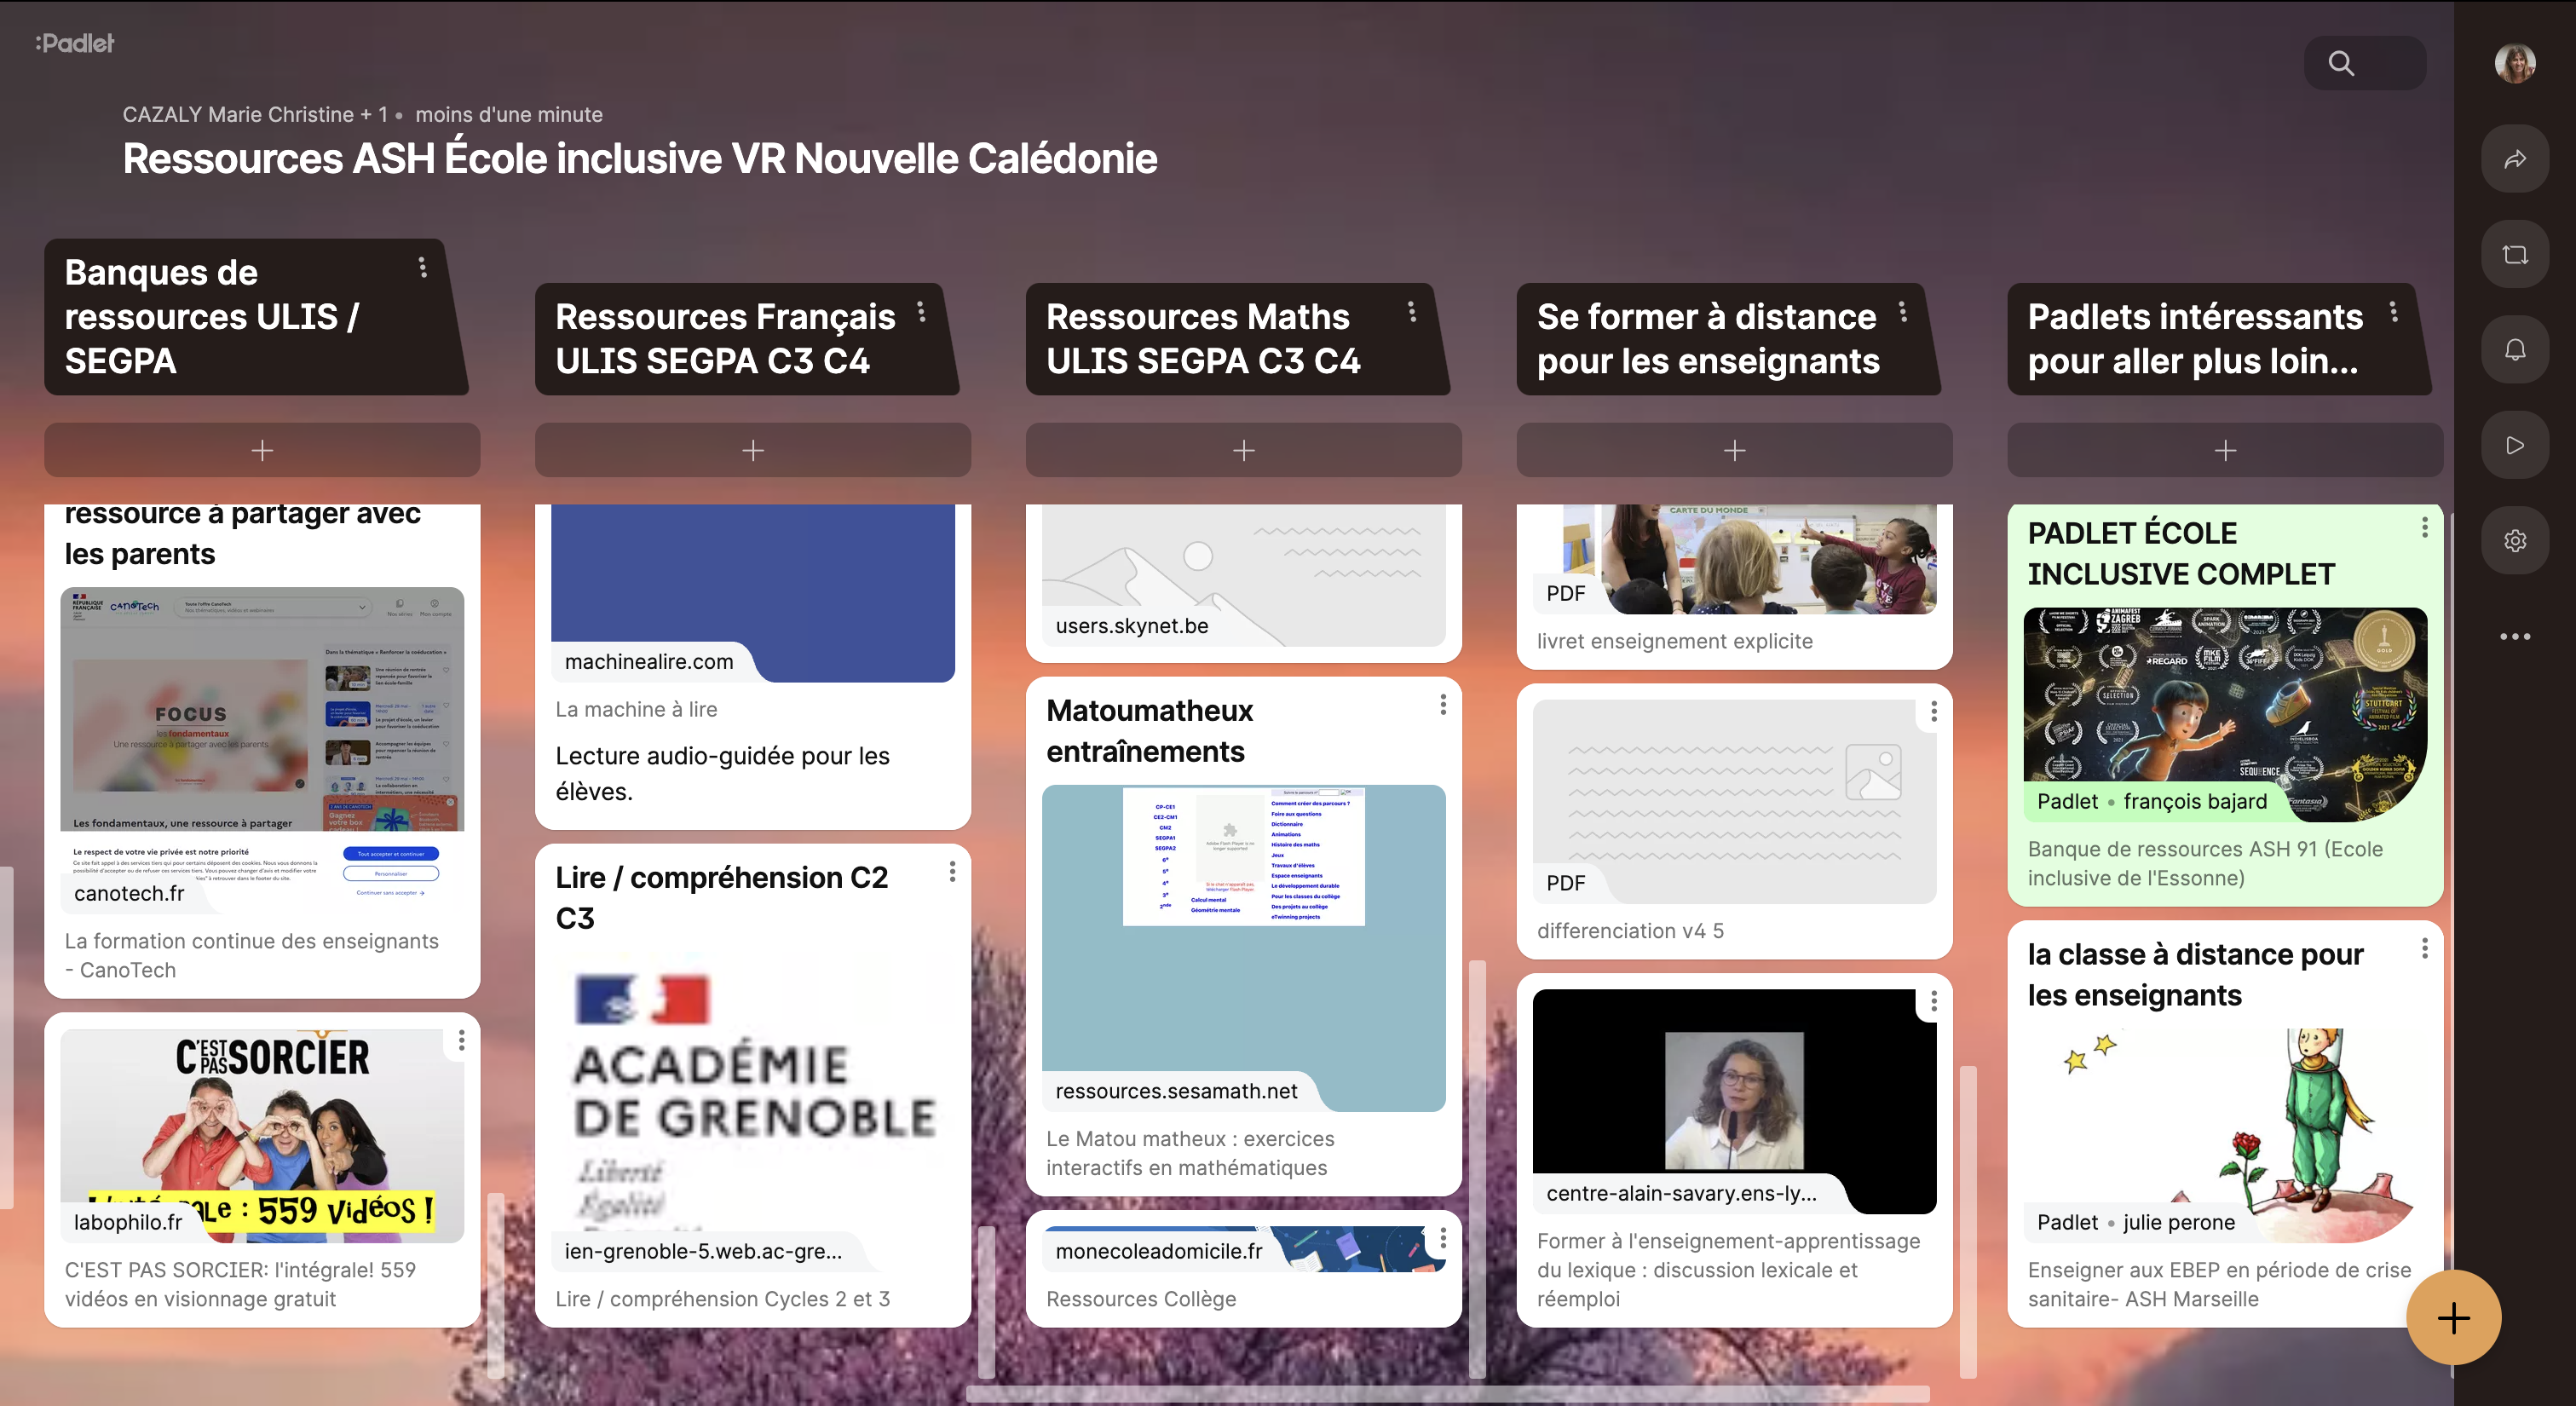Click the horizontal scrollbar at the bottom
The image size is (2576, 1406).
[1446, 1394]
